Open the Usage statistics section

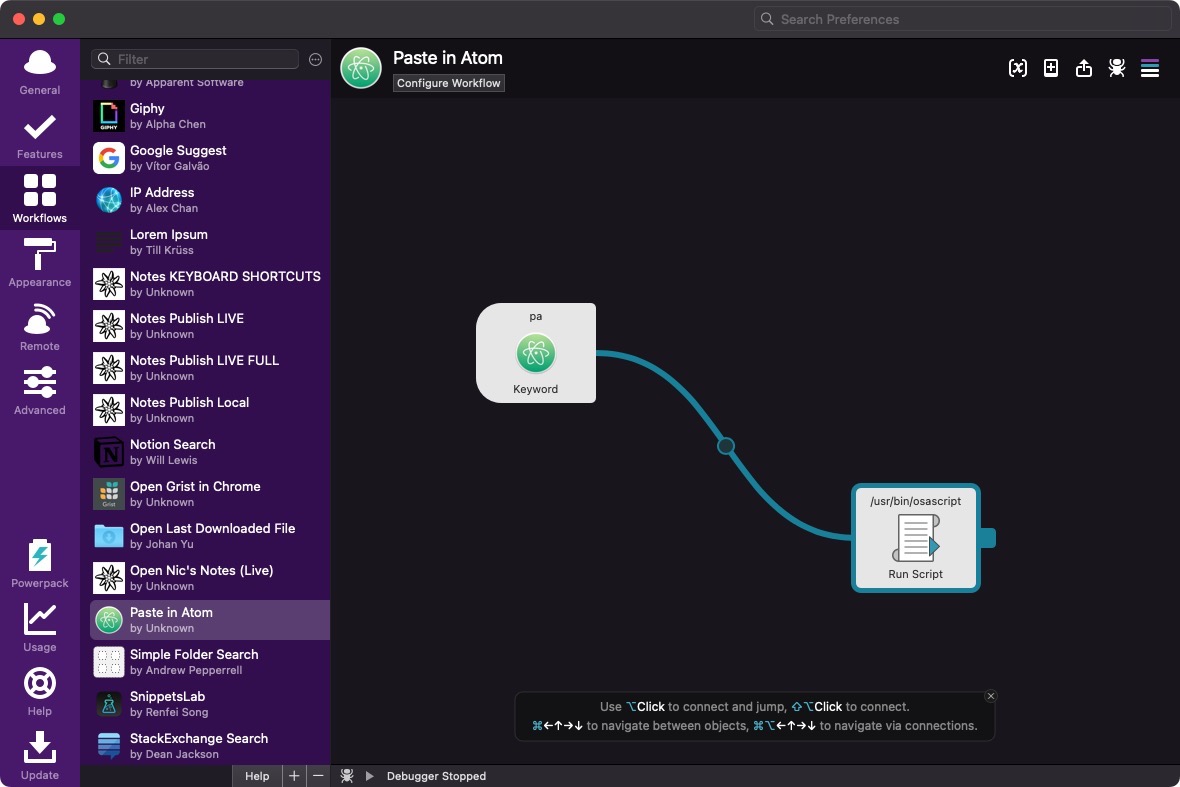(x=40, y=627)
